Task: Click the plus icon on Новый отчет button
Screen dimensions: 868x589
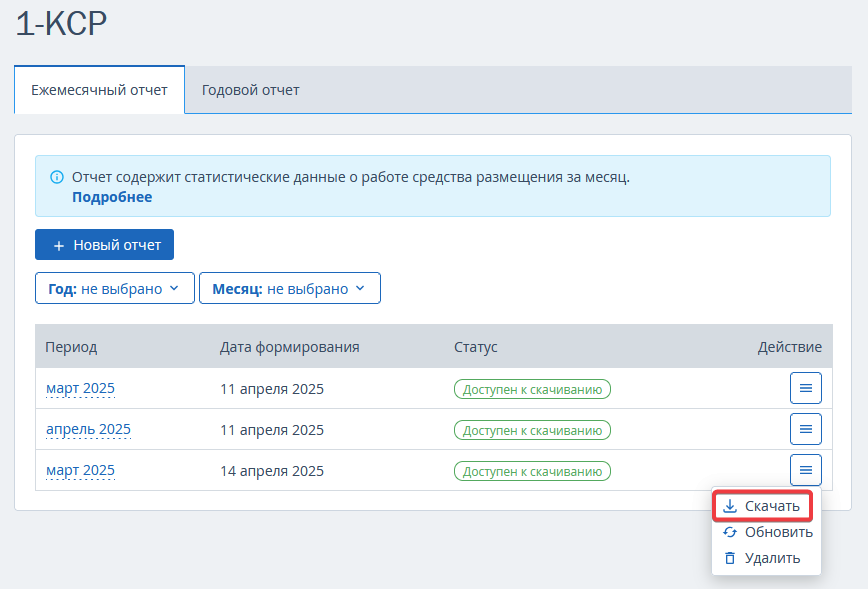Action: (59, 246)
